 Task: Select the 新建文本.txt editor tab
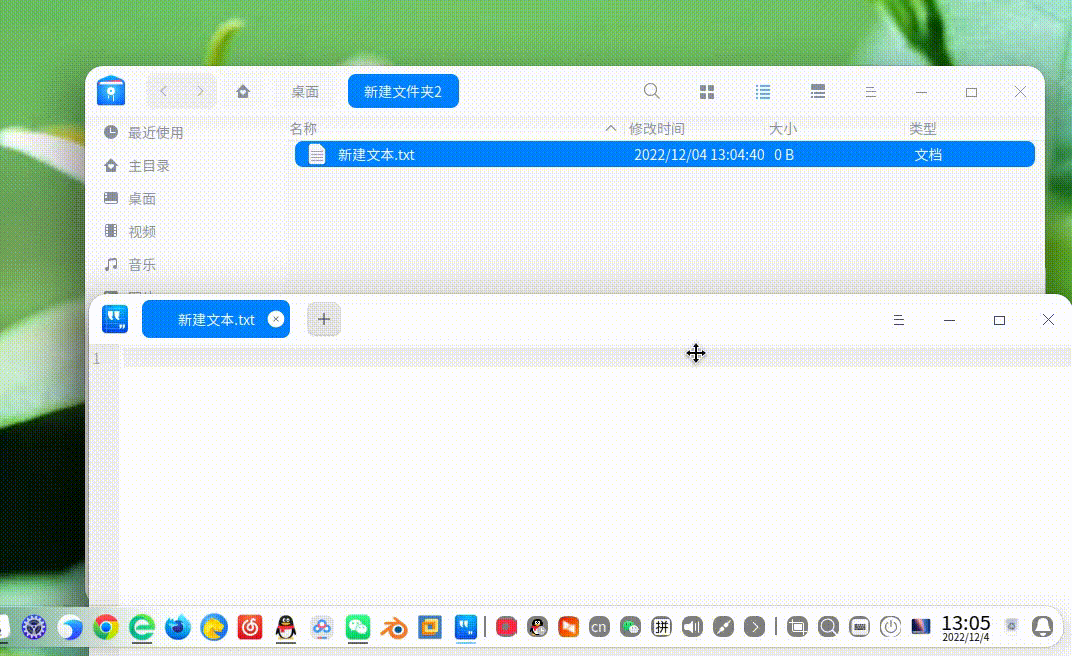tap(215, 319)
